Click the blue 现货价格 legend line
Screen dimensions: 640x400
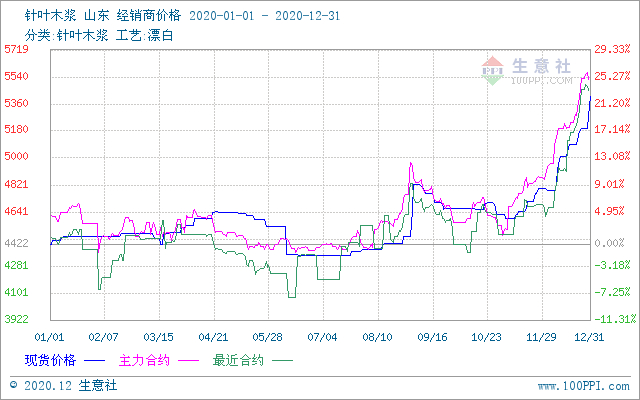click(95, 359)
